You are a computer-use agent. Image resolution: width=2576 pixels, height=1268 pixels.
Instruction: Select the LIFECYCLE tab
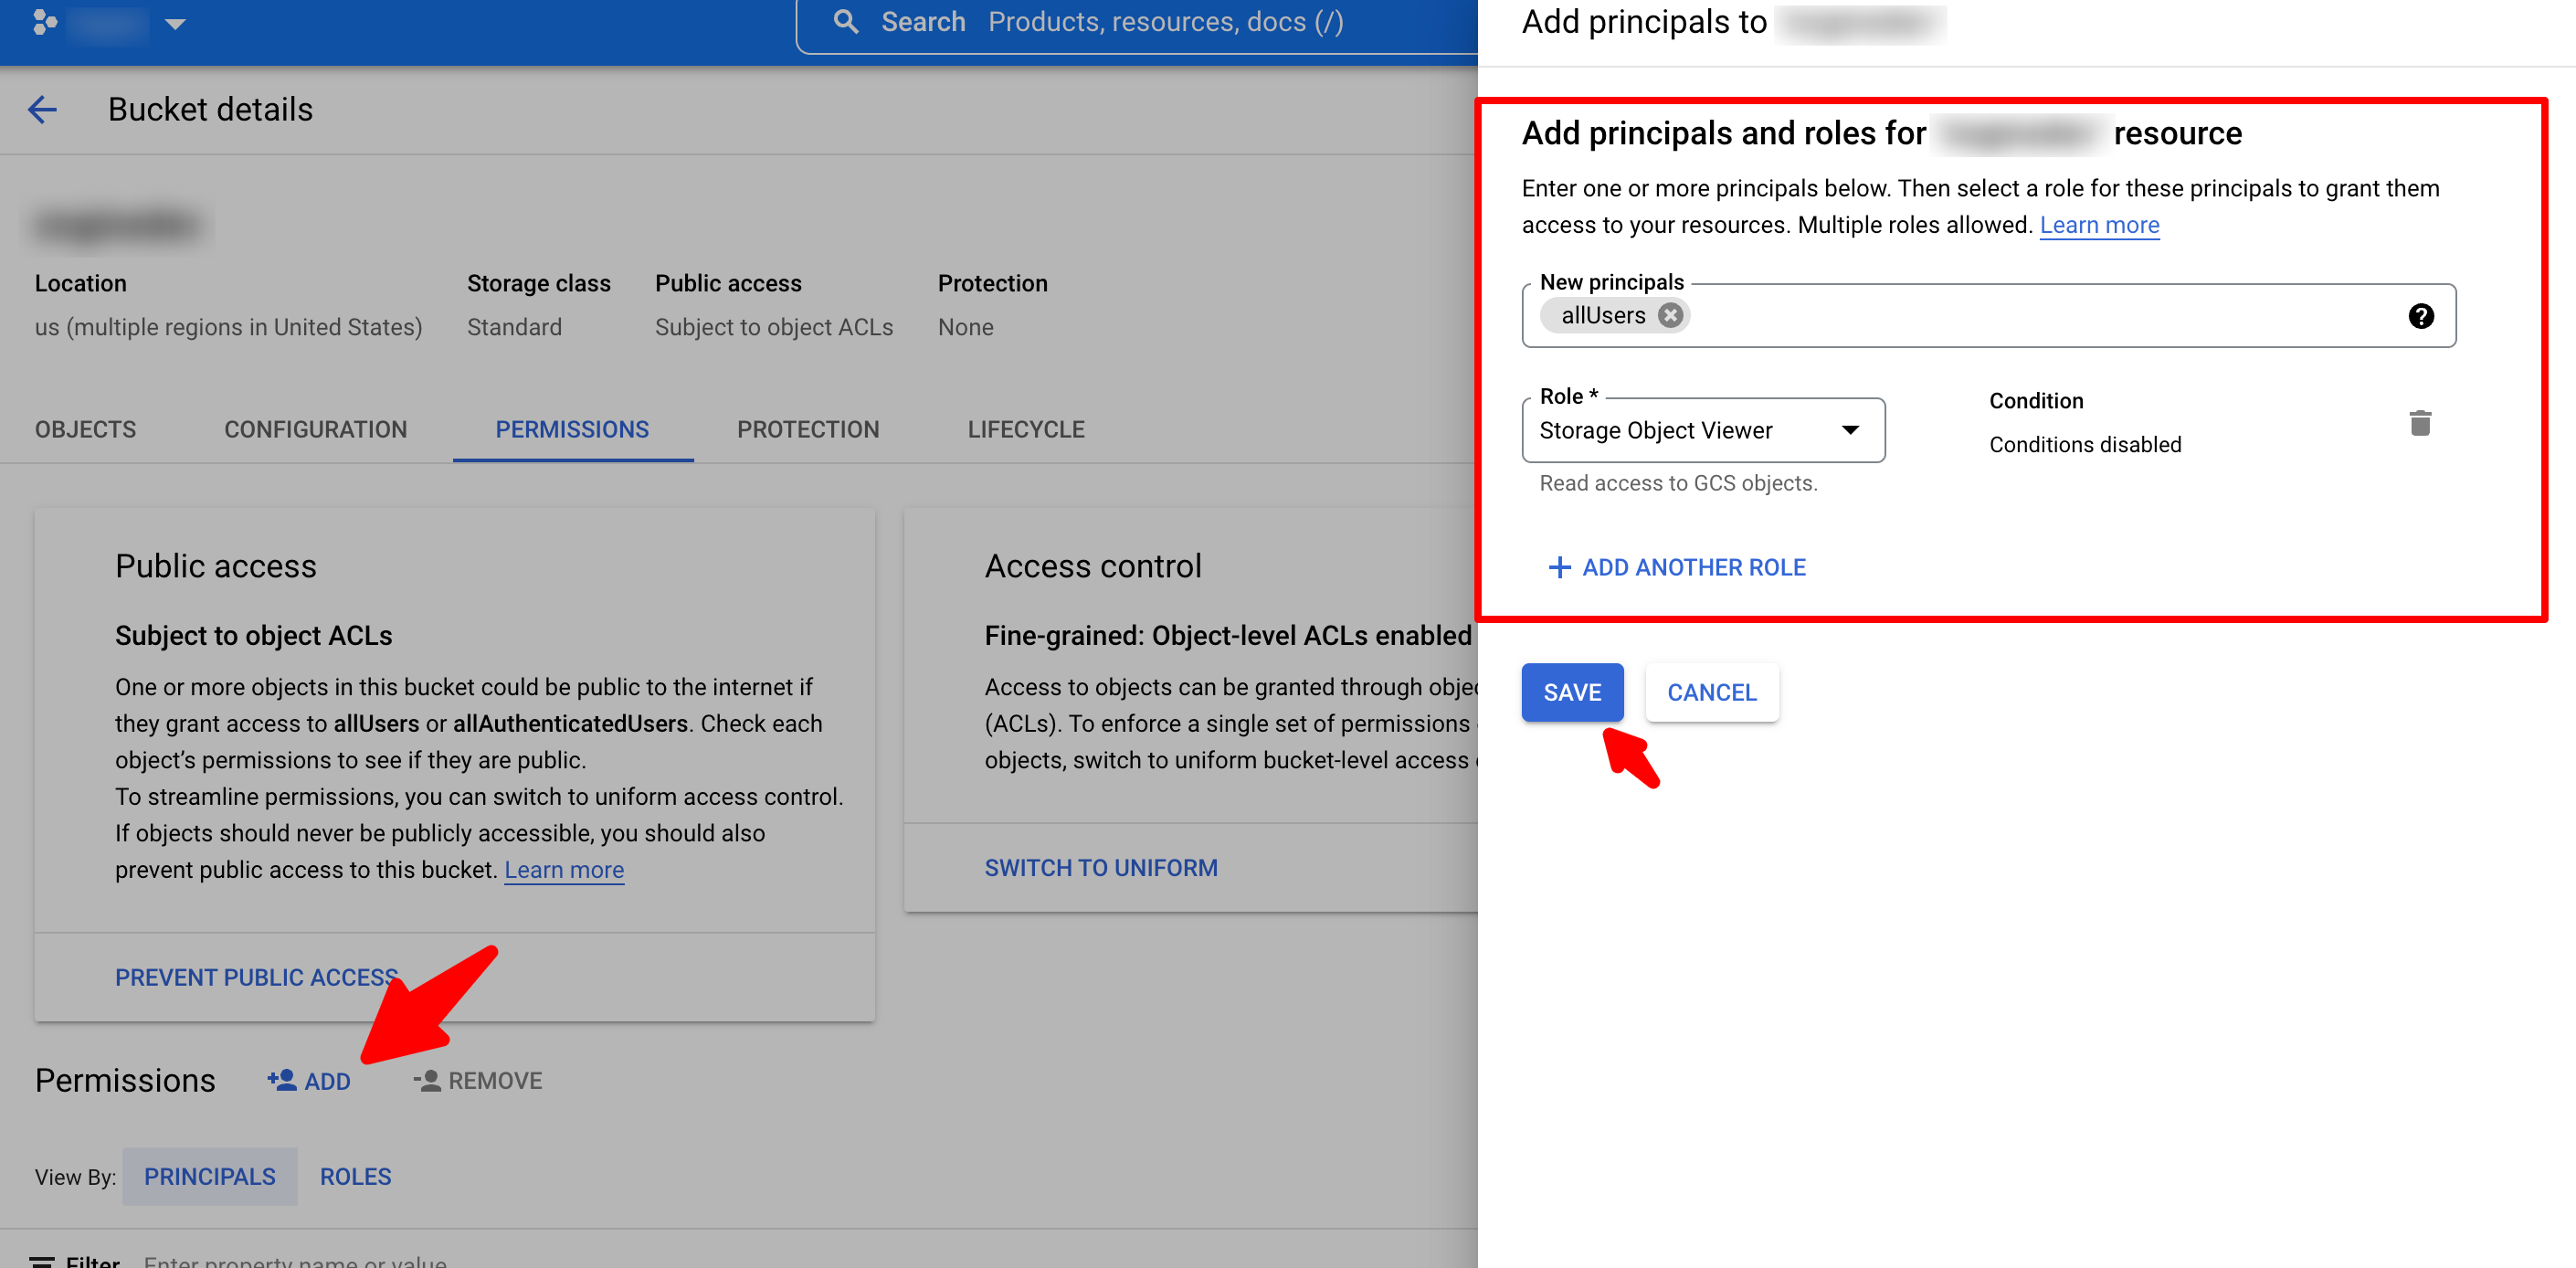pos(1025,429)
